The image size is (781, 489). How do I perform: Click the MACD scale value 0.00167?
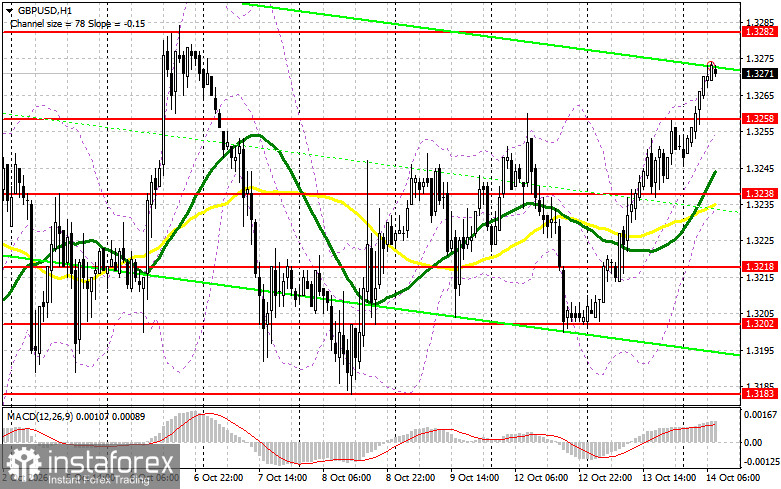[x=759, y=414]
